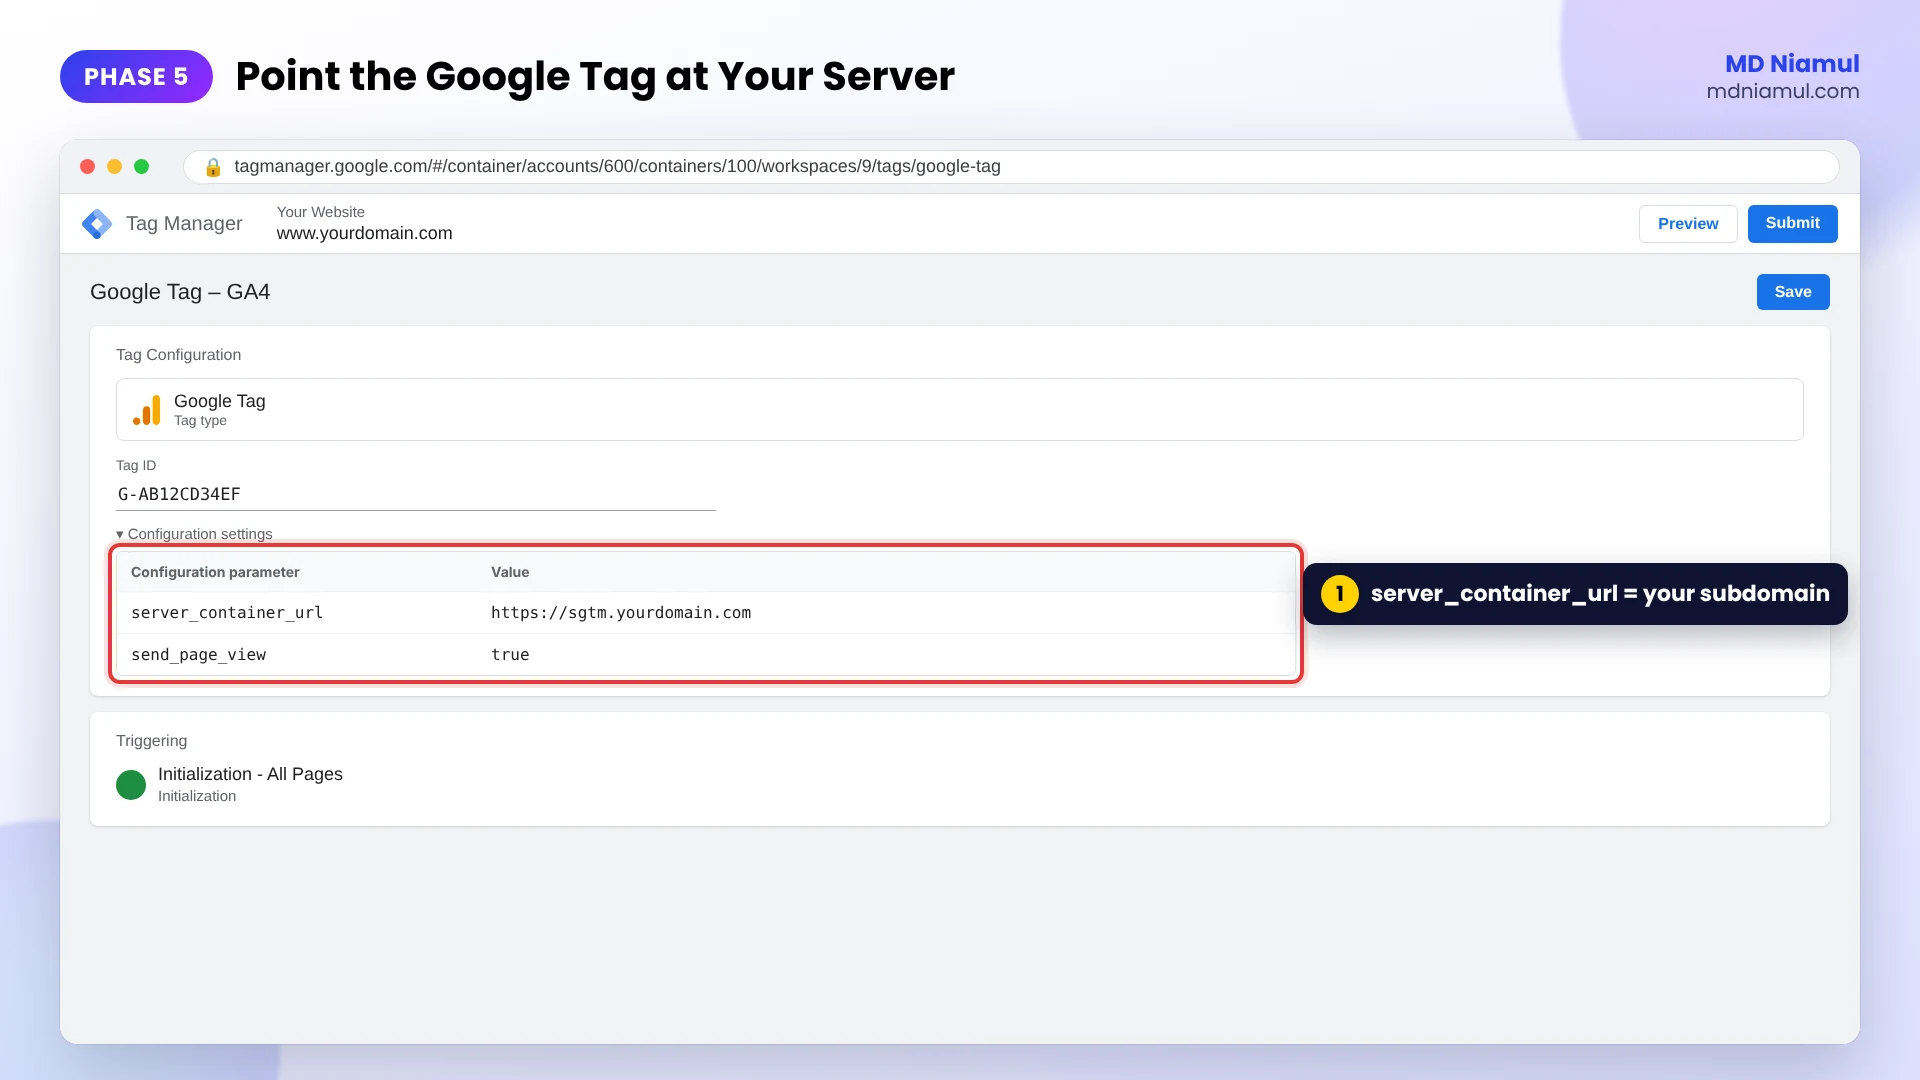Click the 'Tag ID' field label
This screenshot has height=1080, width=1920.
click(x=136, y=466)
